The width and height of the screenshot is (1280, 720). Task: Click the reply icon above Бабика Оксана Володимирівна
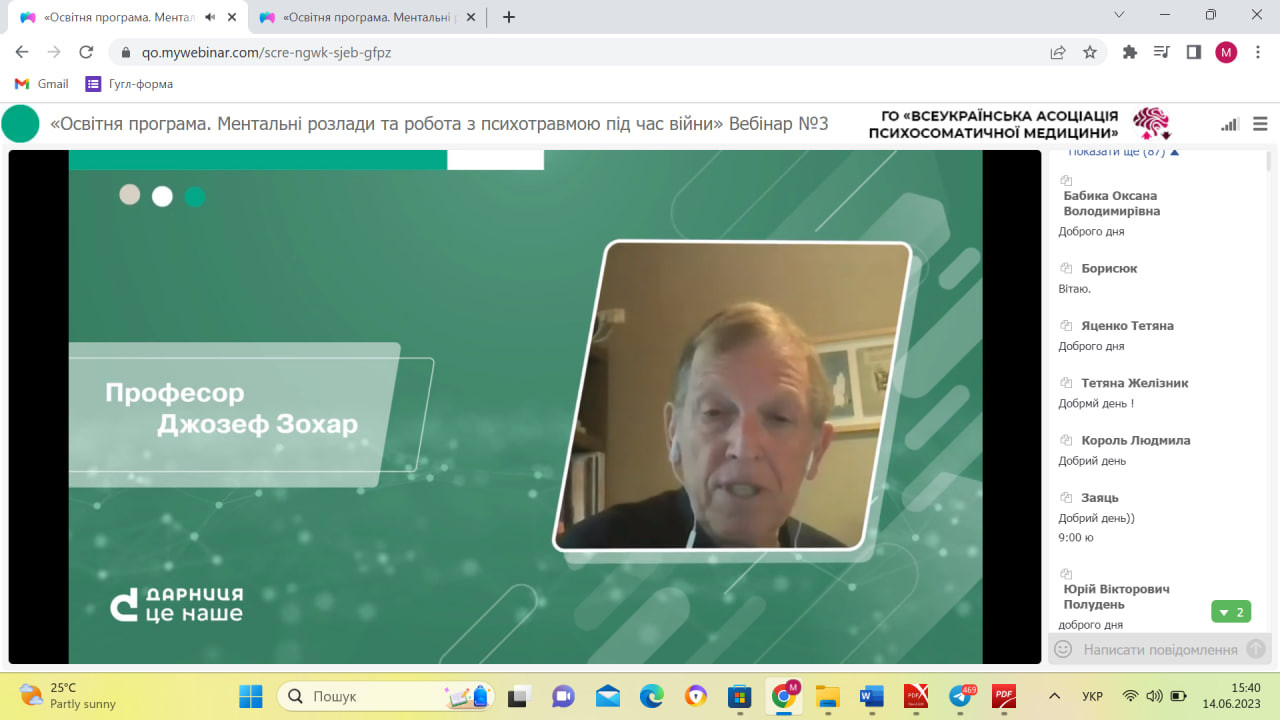[1066, 180]
